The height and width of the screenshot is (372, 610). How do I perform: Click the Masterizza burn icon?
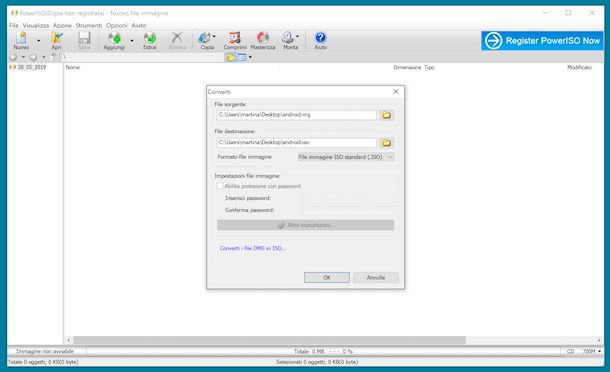tap(263, 40)
